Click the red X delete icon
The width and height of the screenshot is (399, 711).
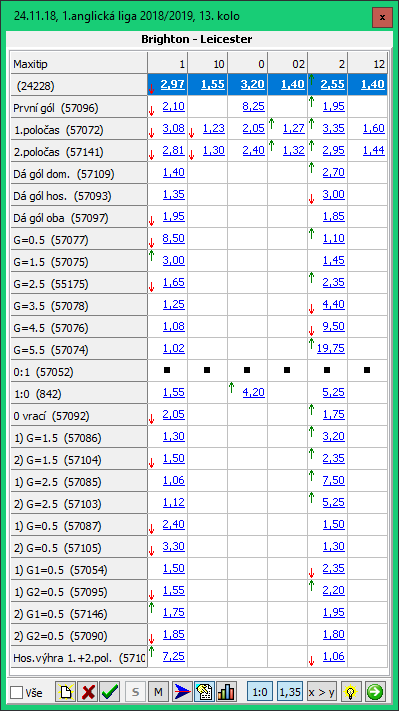pos(88,692)
